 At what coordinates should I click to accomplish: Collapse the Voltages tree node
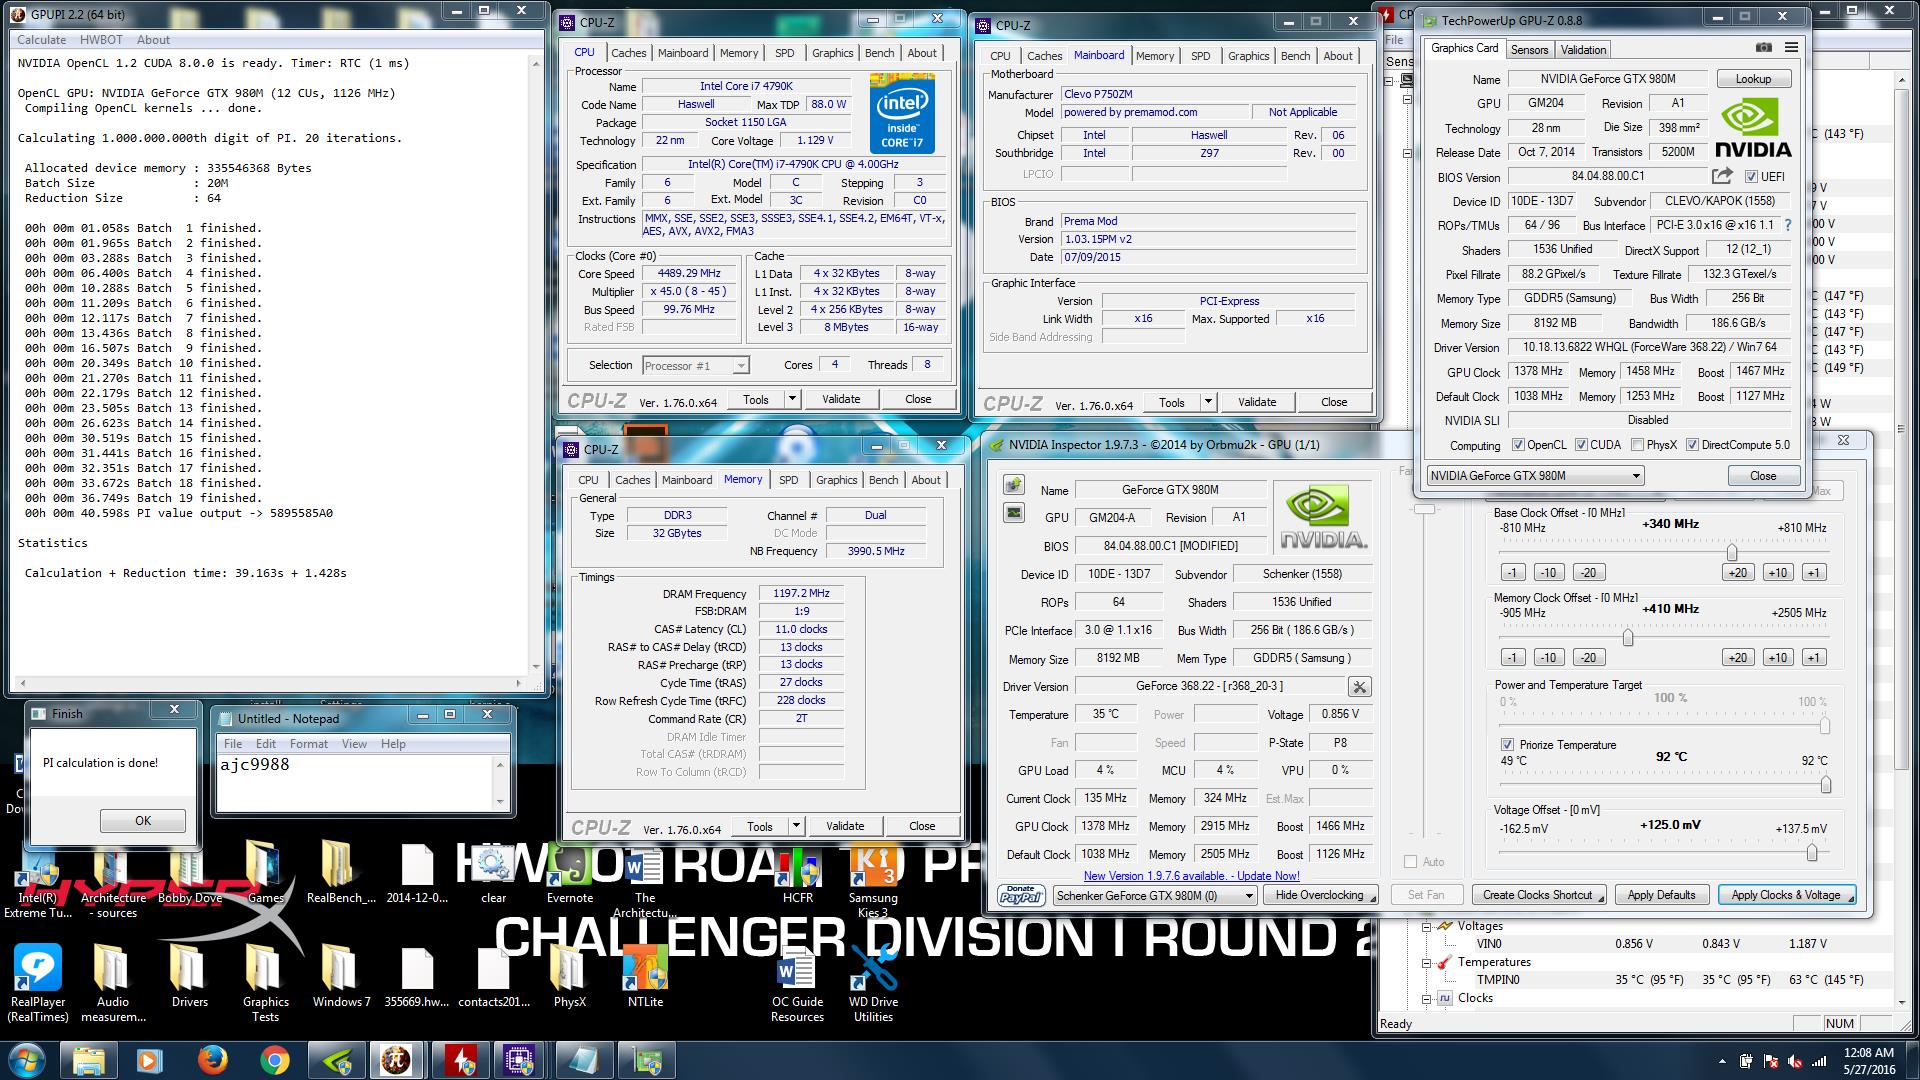point(1427,927)
